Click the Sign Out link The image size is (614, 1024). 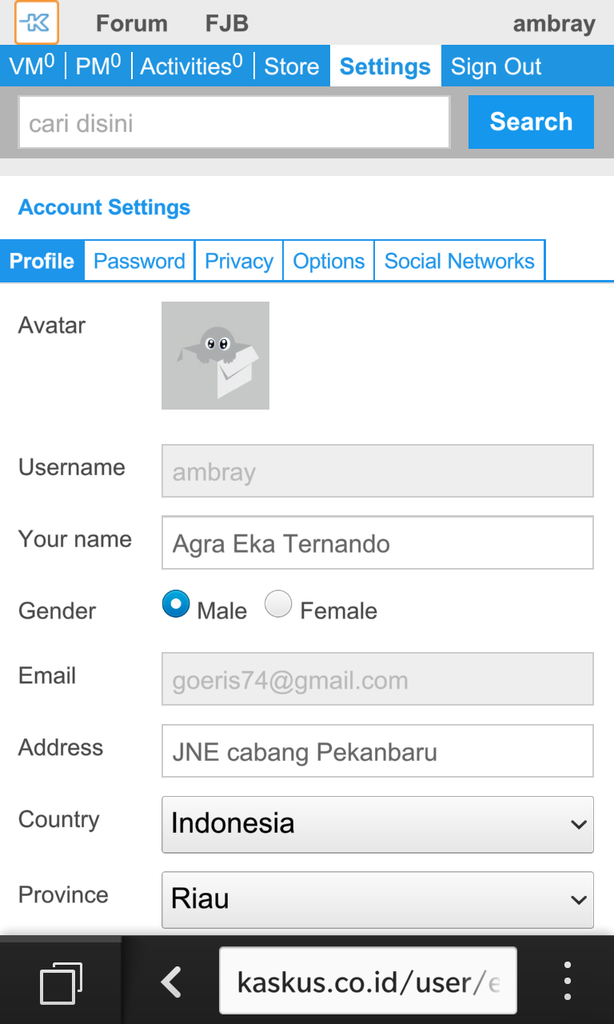point(496,66)
